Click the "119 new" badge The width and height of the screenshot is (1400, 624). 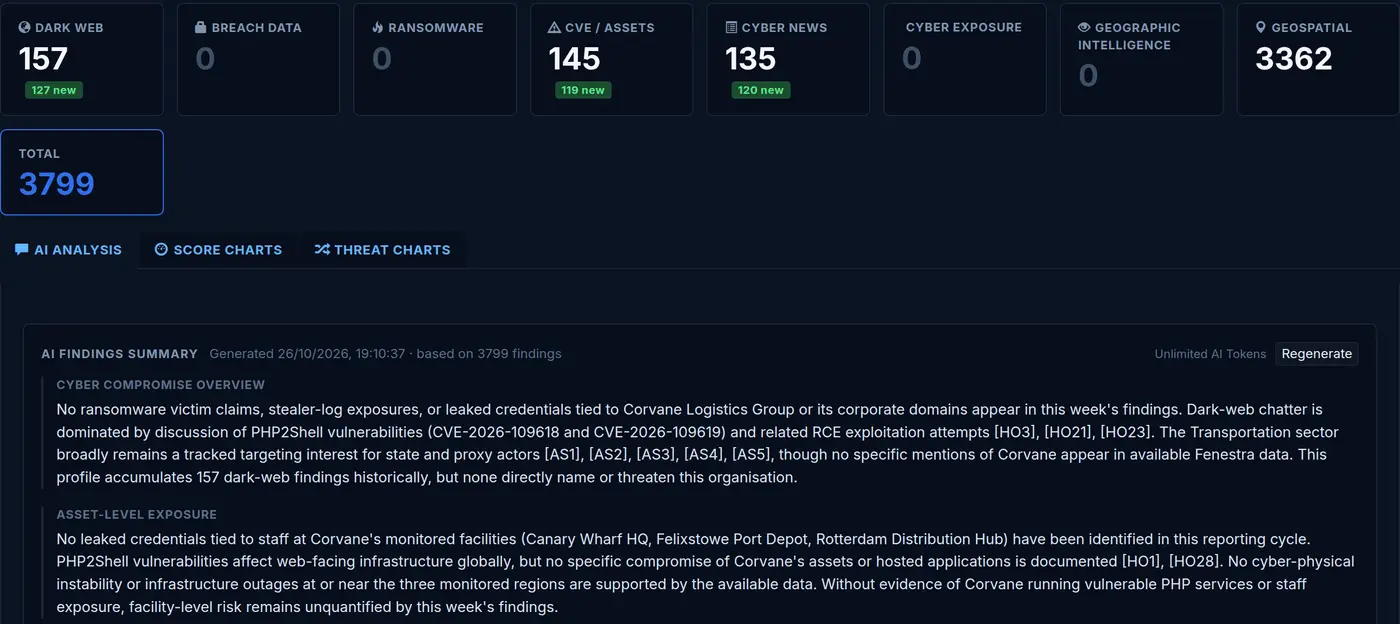pos(583,90)
